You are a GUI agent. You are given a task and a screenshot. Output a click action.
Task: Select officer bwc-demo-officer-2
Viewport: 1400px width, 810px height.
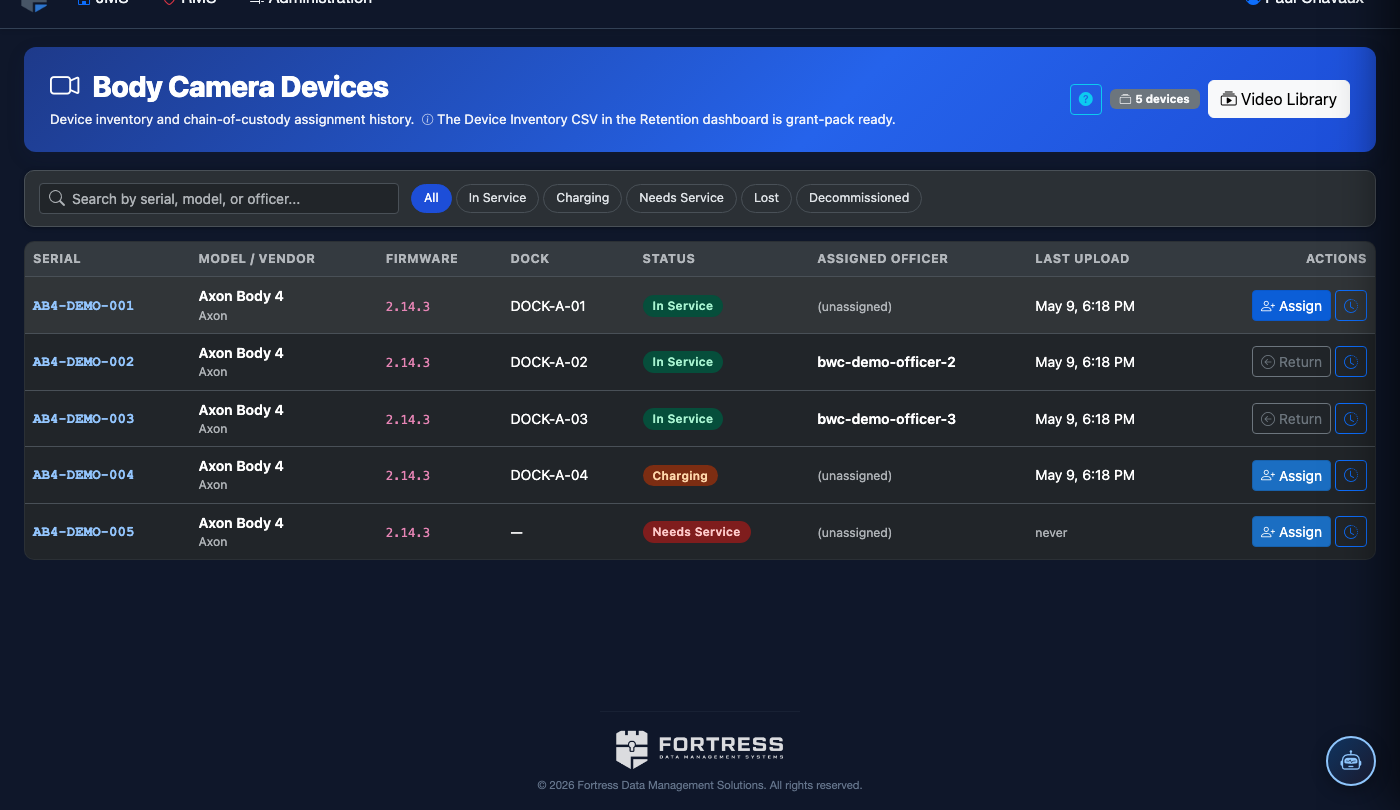(x=886, y=362)
